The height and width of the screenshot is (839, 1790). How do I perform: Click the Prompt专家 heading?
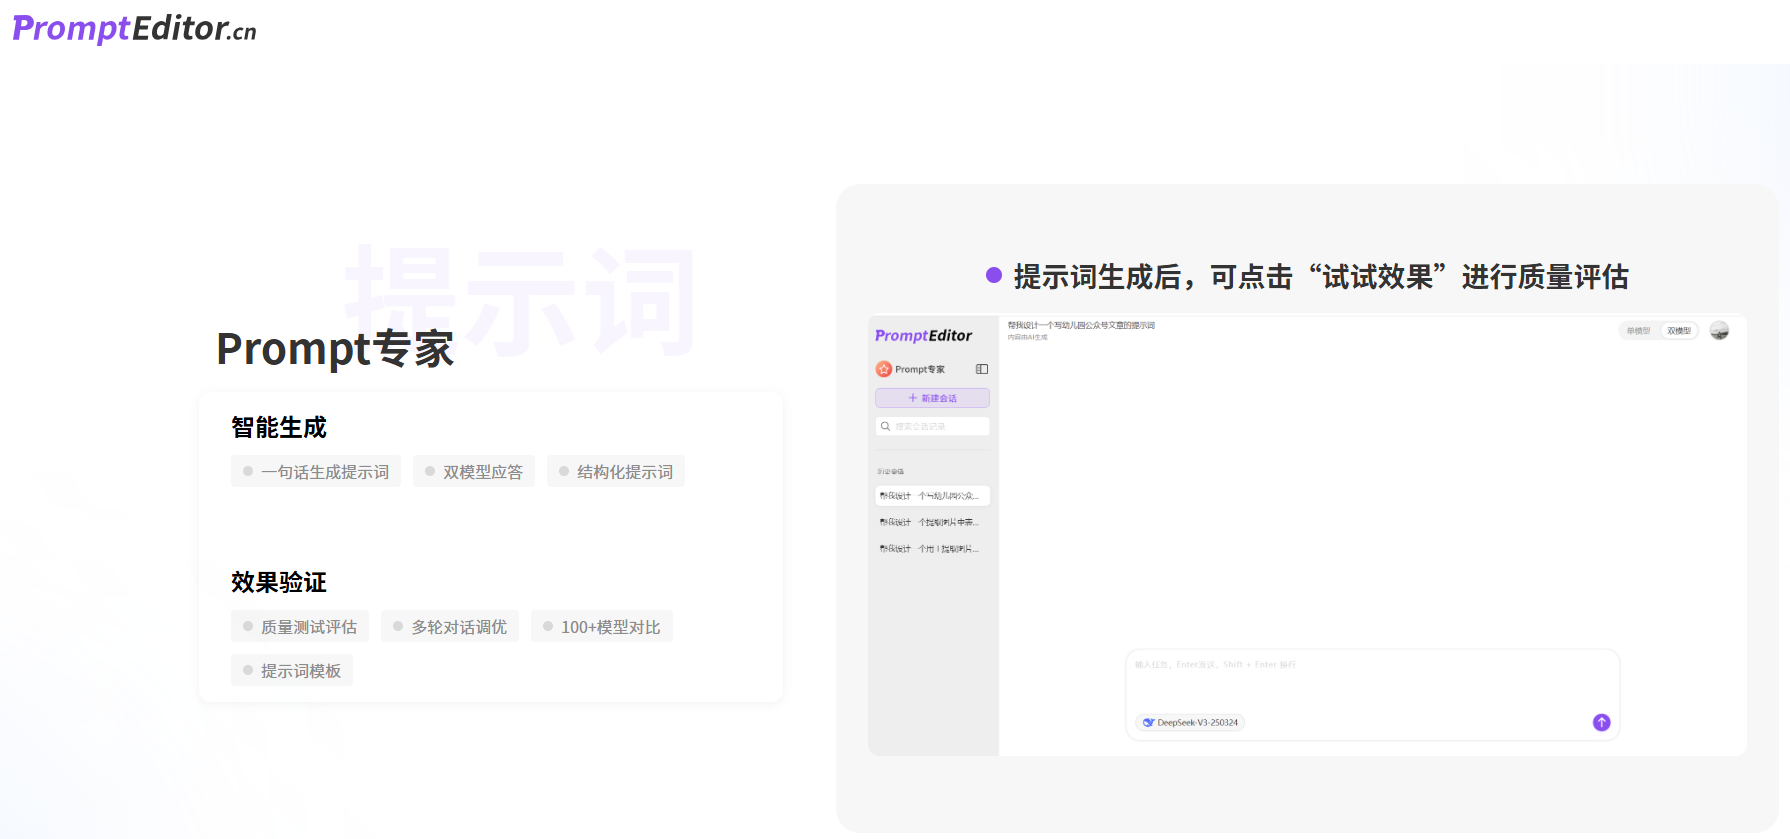(335, 349)
